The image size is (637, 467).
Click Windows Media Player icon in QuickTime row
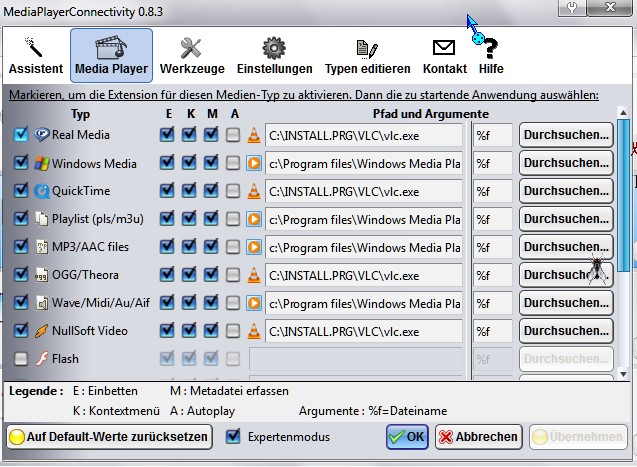coord(254,191)
